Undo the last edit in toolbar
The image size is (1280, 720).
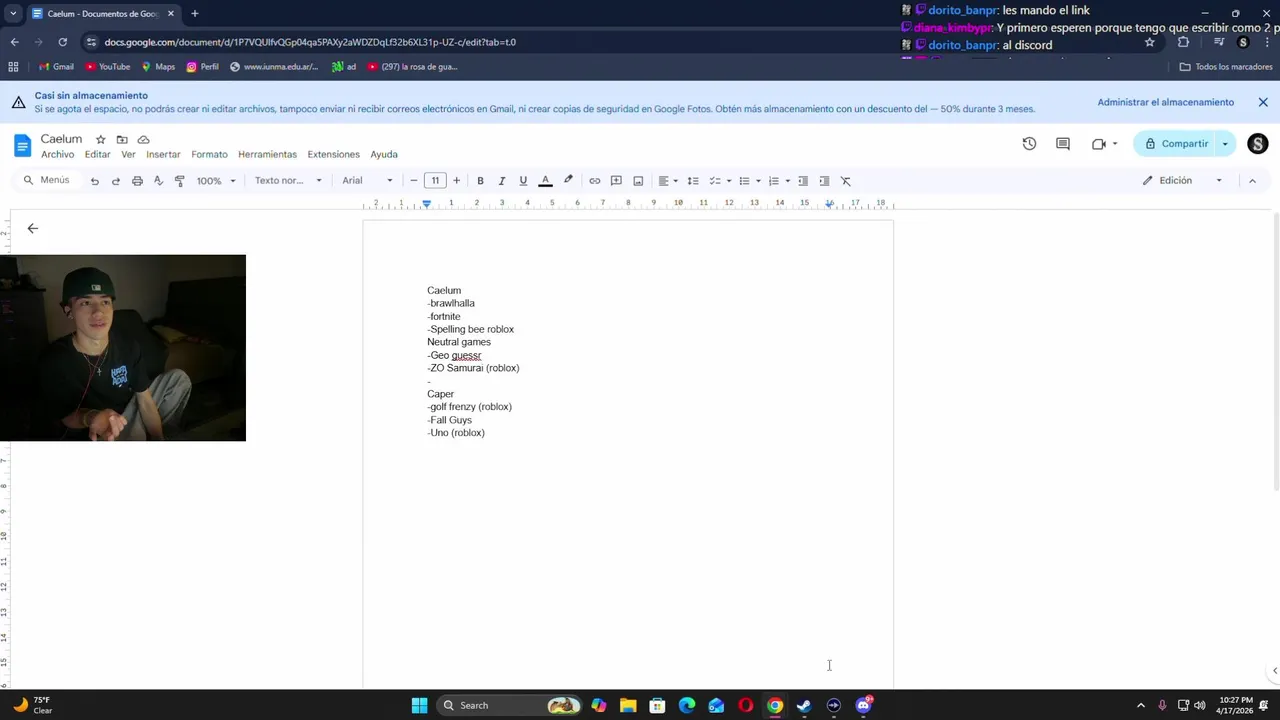pos(94,181)
